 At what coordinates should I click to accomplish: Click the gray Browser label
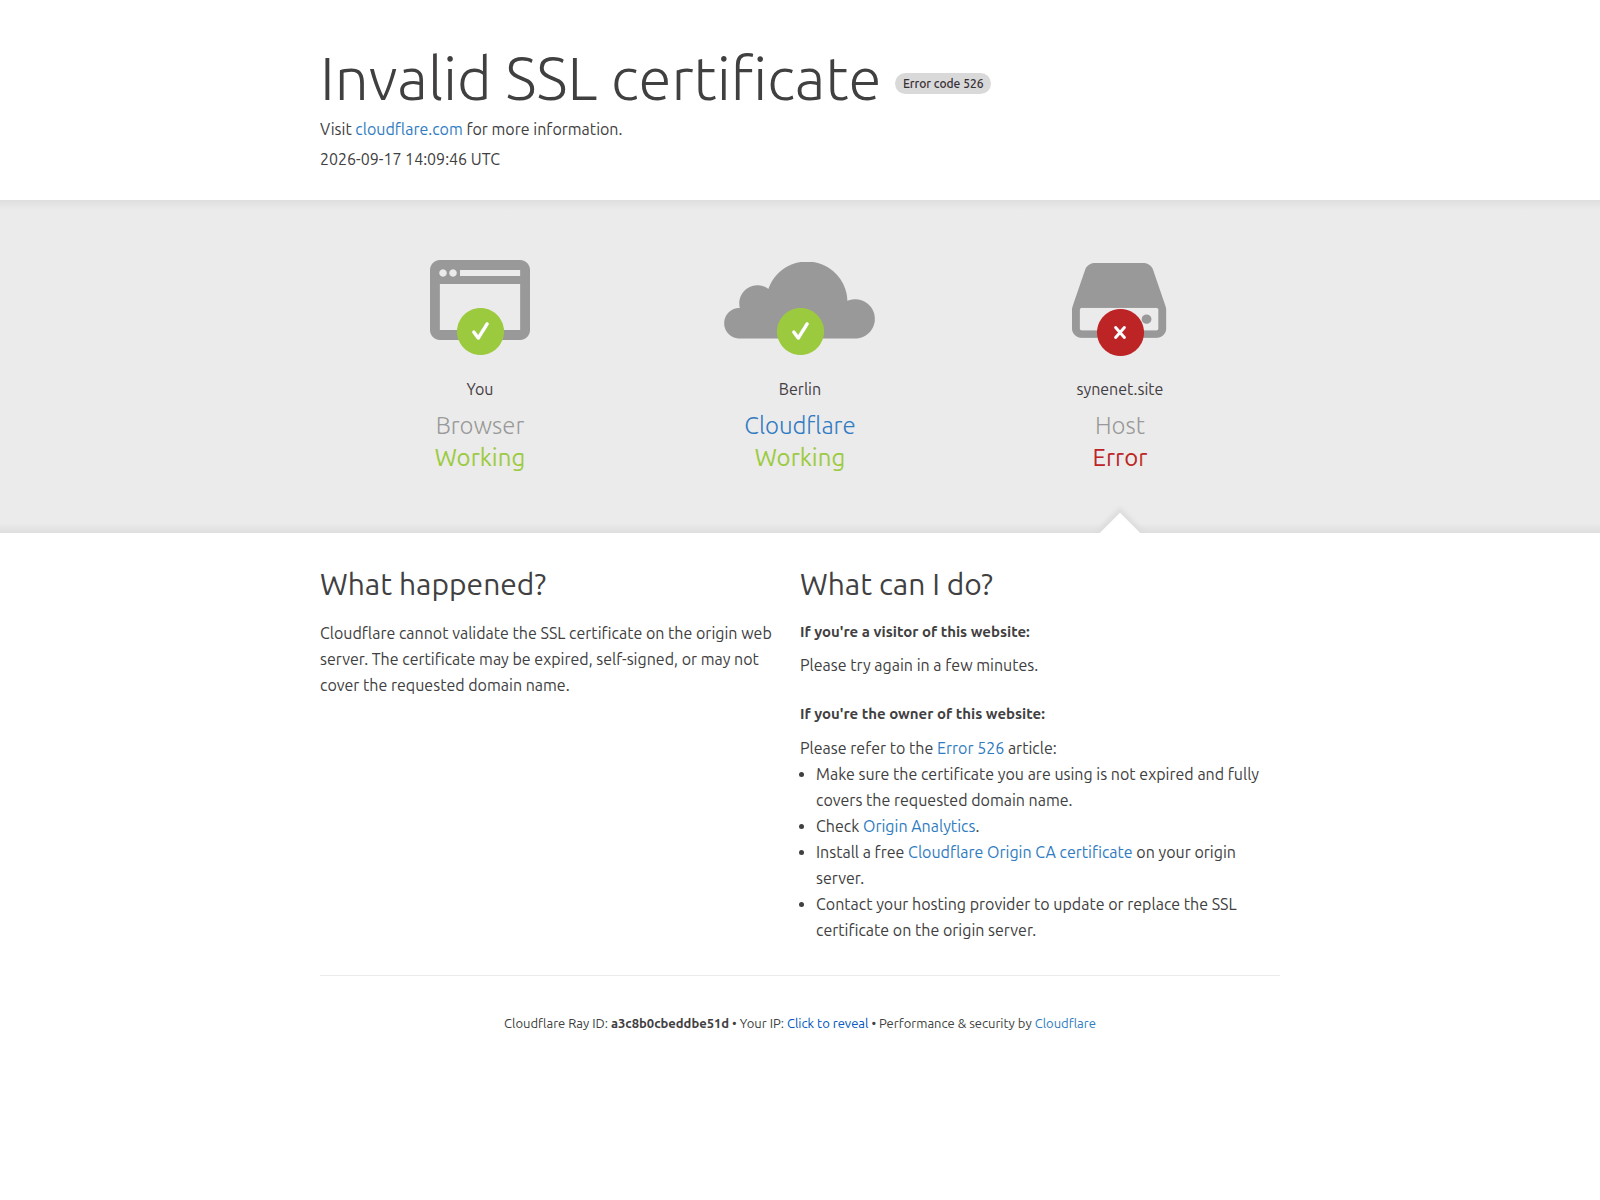tap(480, 426)
